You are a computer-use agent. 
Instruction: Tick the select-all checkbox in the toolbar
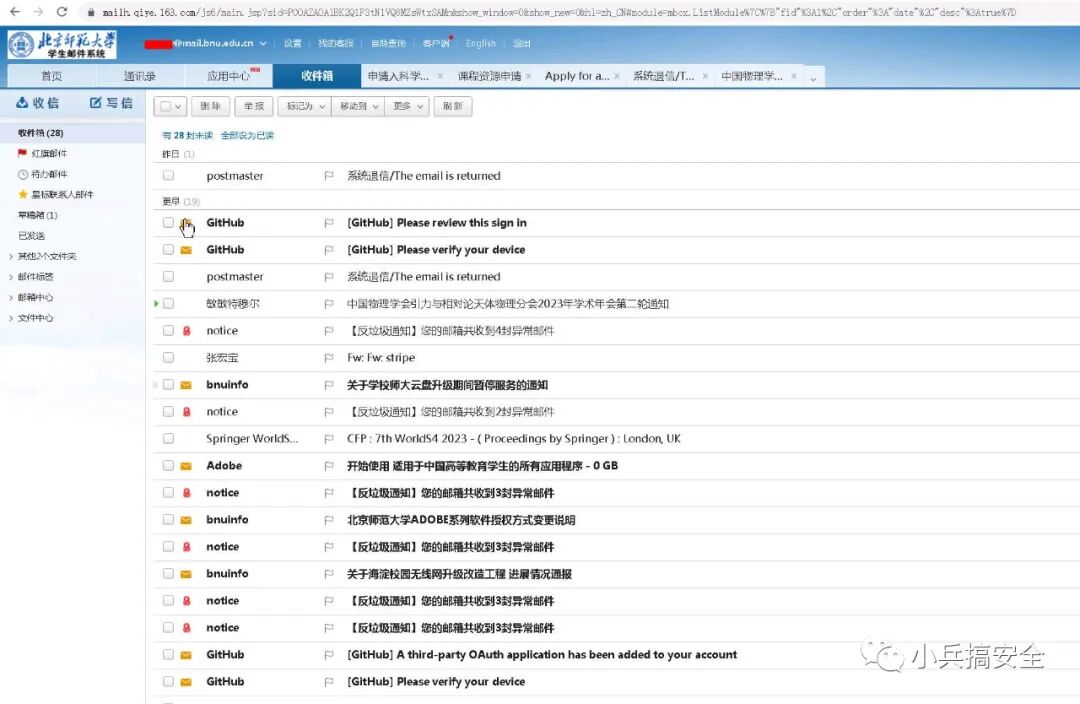[x=165, y=106]
